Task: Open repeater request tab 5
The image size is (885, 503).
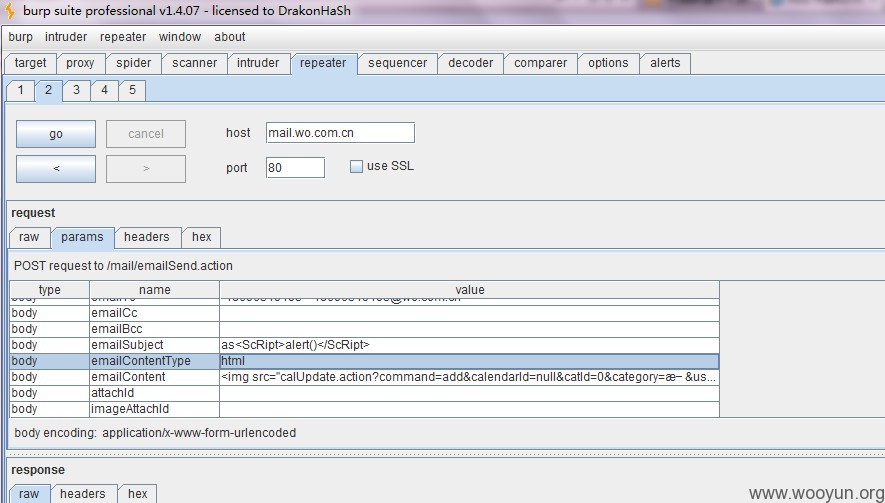Action: pyautogui.click(x=132, y=90)
